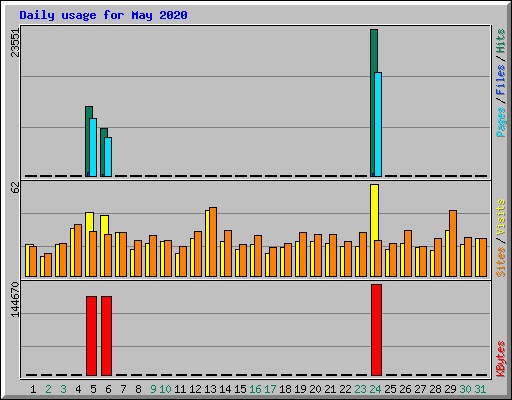
Task: Click day label 20 on the x-axis
Action: pyautogui.click(x=315, y=389)
